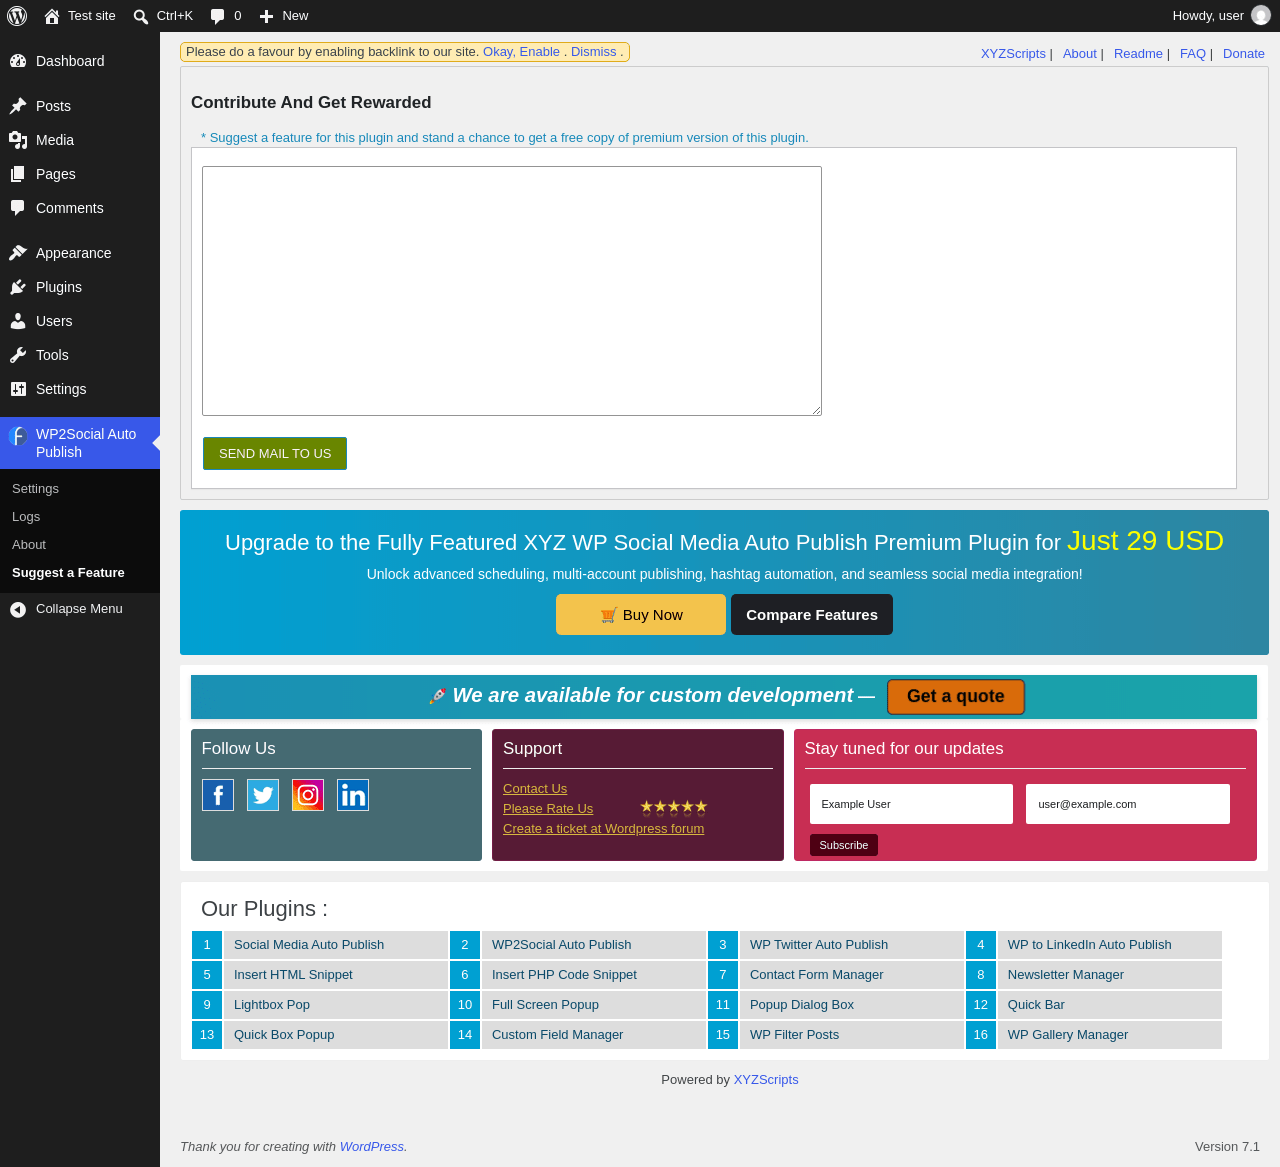The image size is (1280, 1167).
Task: Click the Appearance brush icon
Action: point(18,253)
